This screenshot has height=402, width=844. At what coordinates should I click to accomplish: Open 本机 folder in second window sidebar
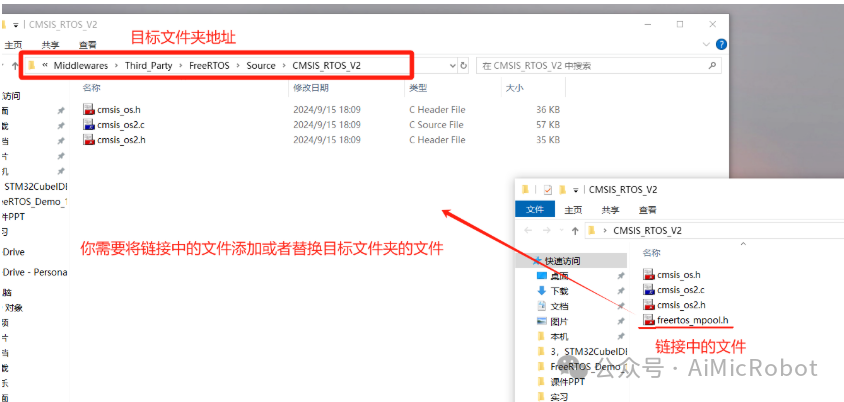559,336
